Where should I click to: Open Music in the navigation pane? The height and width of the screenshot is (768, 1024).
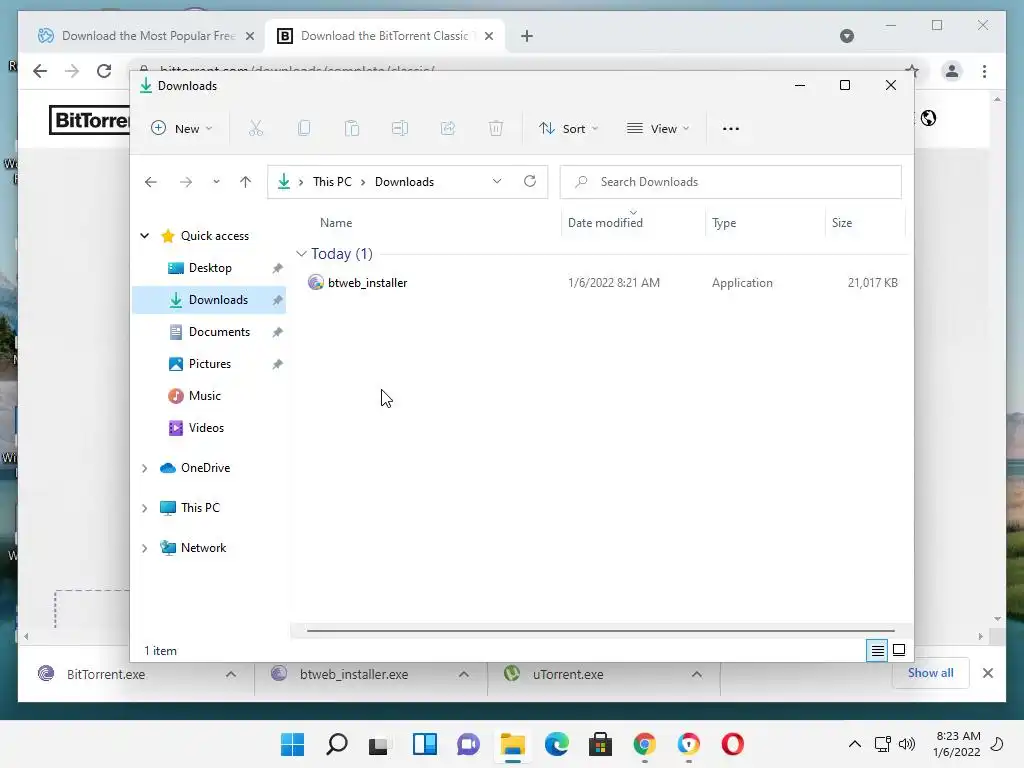210,396
